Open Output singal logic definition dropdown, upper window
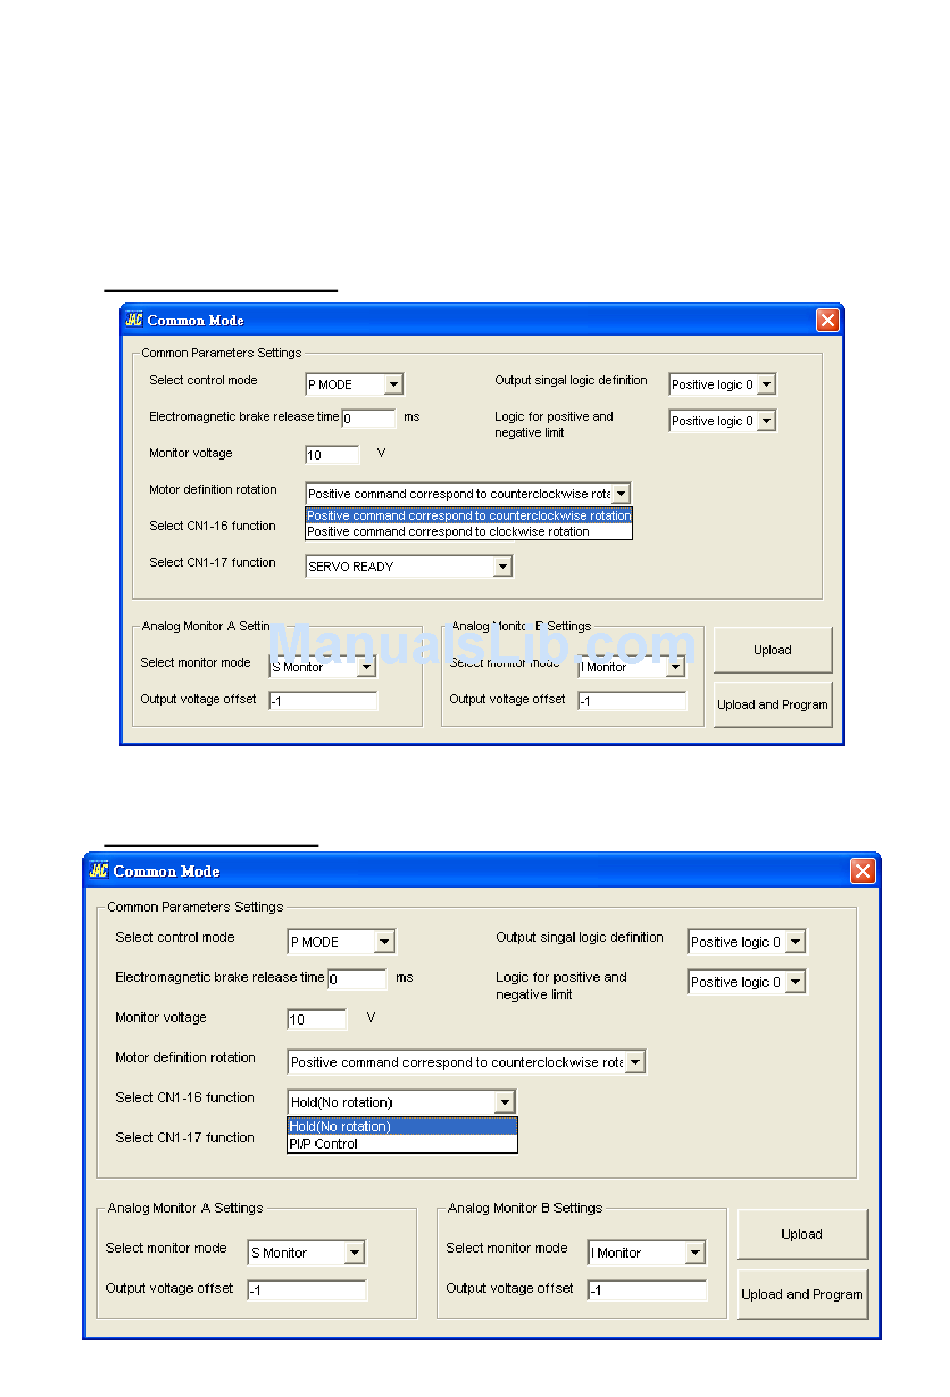Viewport: 950px width, 1397px height. tap(766, 384)
